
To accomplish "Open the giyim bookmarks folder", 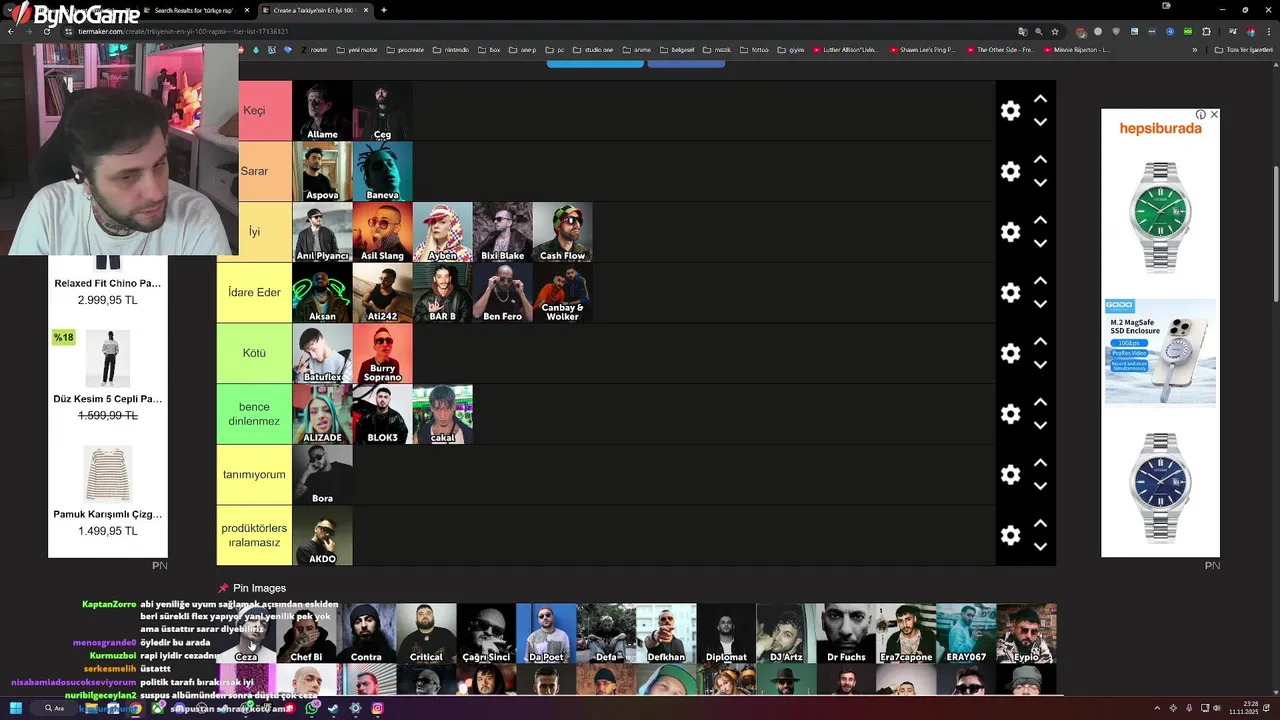I will pos(791,49).
